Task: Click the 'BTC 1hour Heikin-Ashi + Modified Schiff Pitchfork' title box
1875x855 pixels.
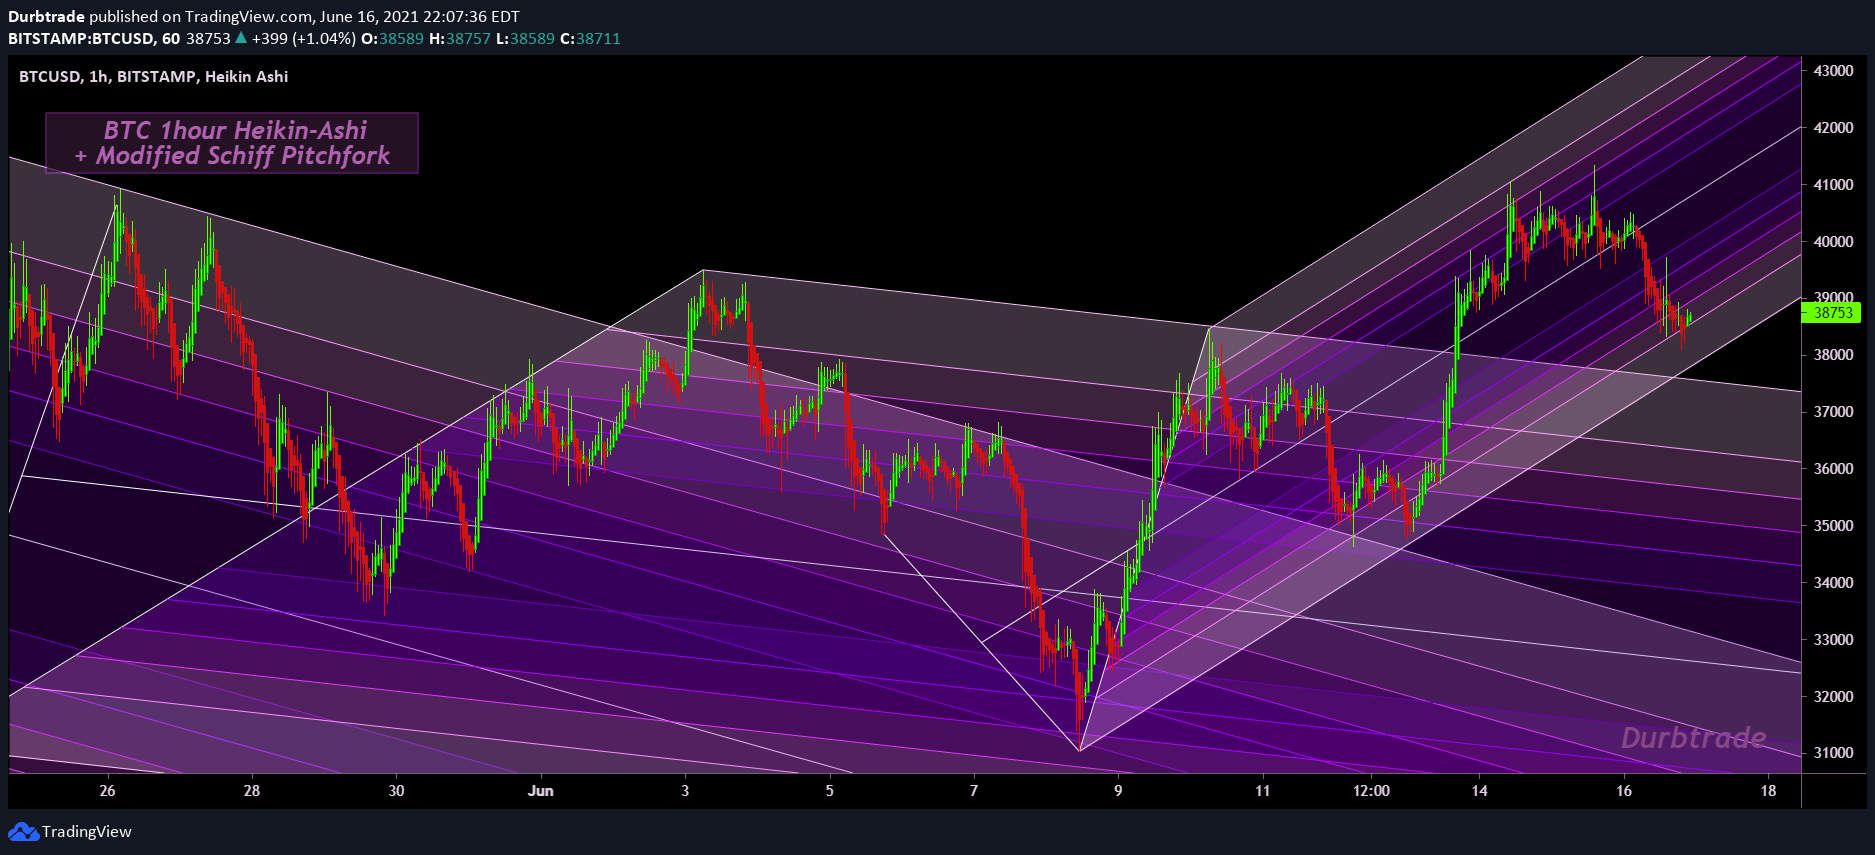Action: point(232,143)
